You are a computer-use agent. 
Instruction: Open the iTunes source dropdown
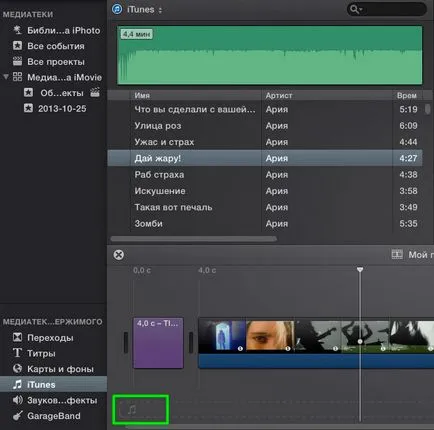point(145,9)
